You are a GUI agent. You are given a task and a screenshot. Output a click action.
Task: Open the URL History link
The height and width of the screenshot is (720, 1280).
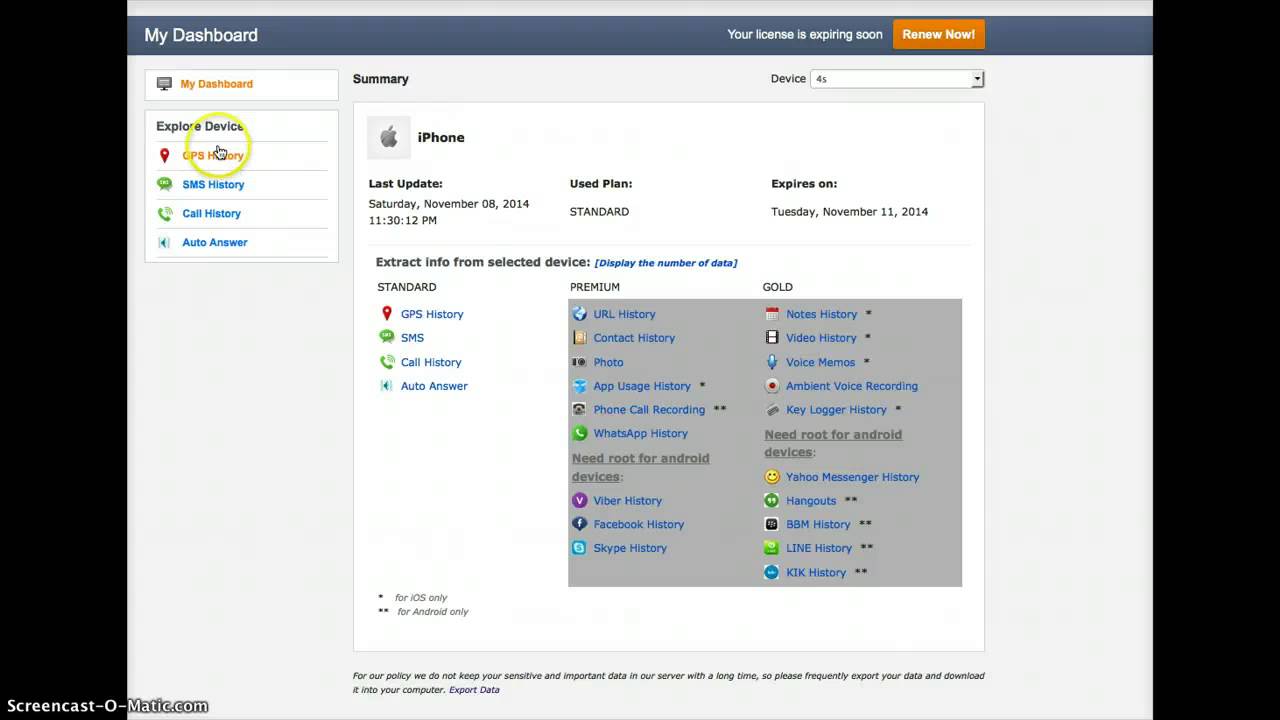click(624, 314)
